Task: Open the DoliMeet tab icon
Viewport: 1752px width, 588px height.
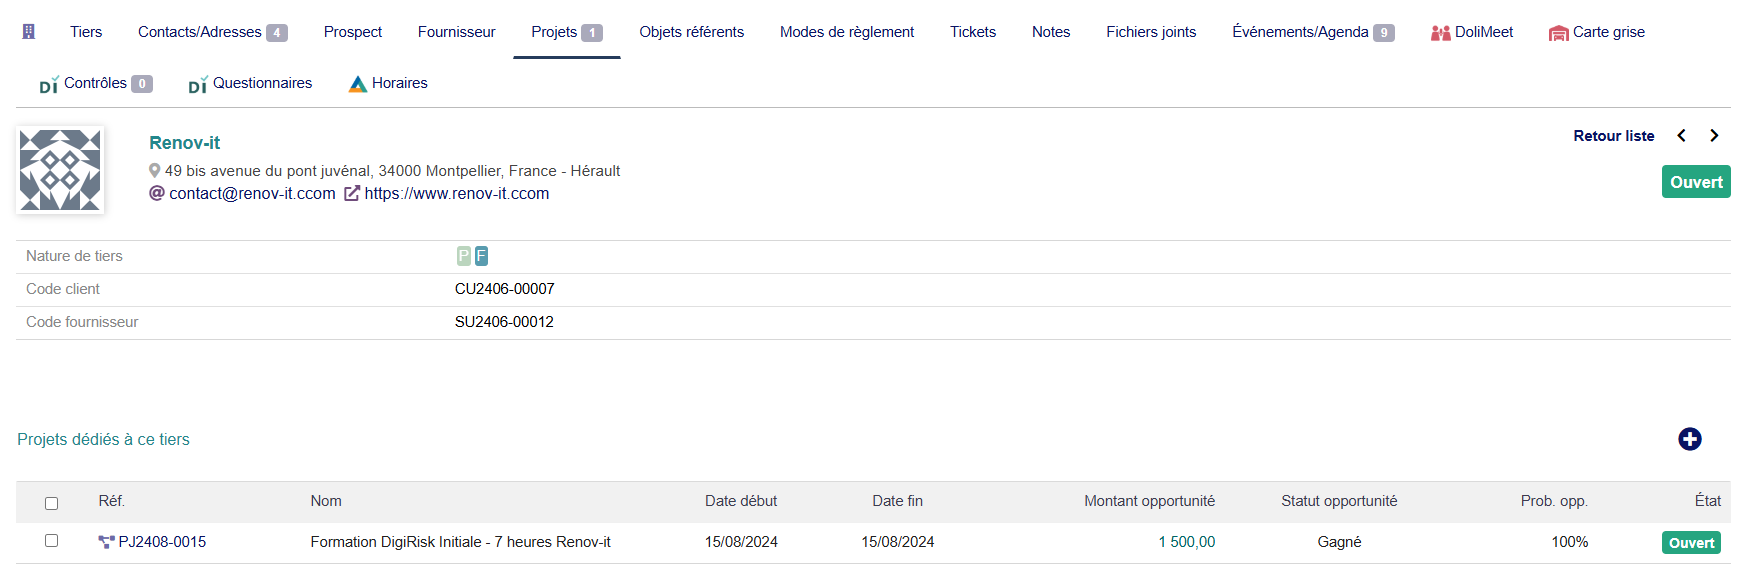Action: click(1440, 33)
